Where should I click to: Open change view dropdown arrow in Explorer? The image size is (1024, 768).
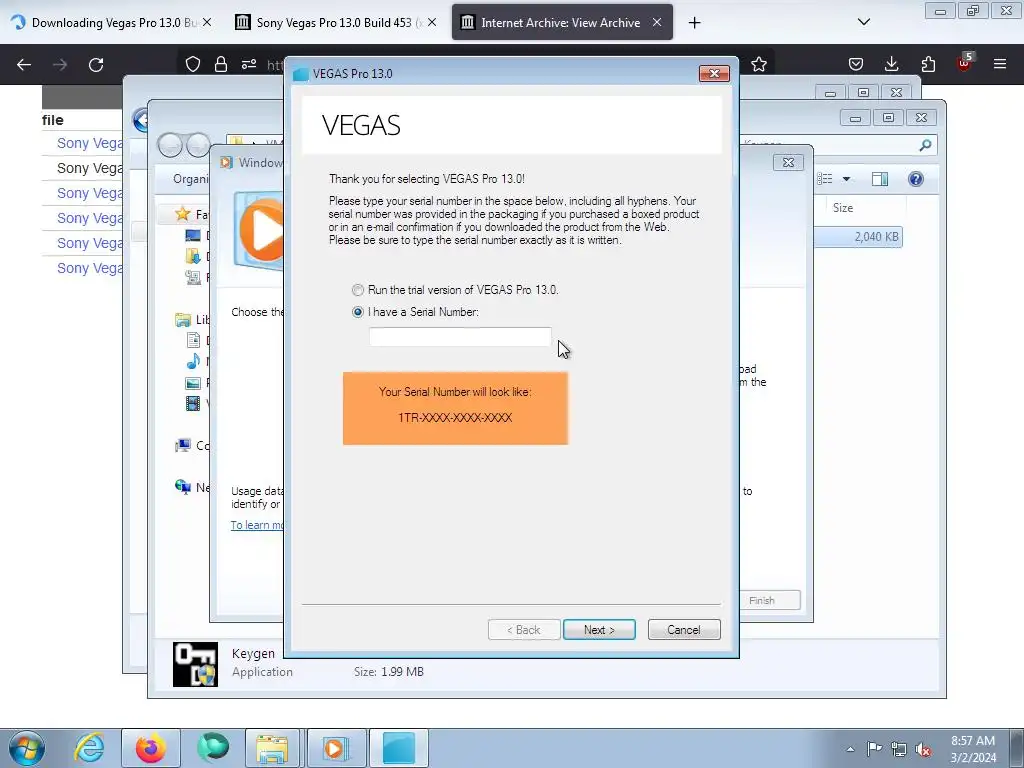(x=846, y=179)
